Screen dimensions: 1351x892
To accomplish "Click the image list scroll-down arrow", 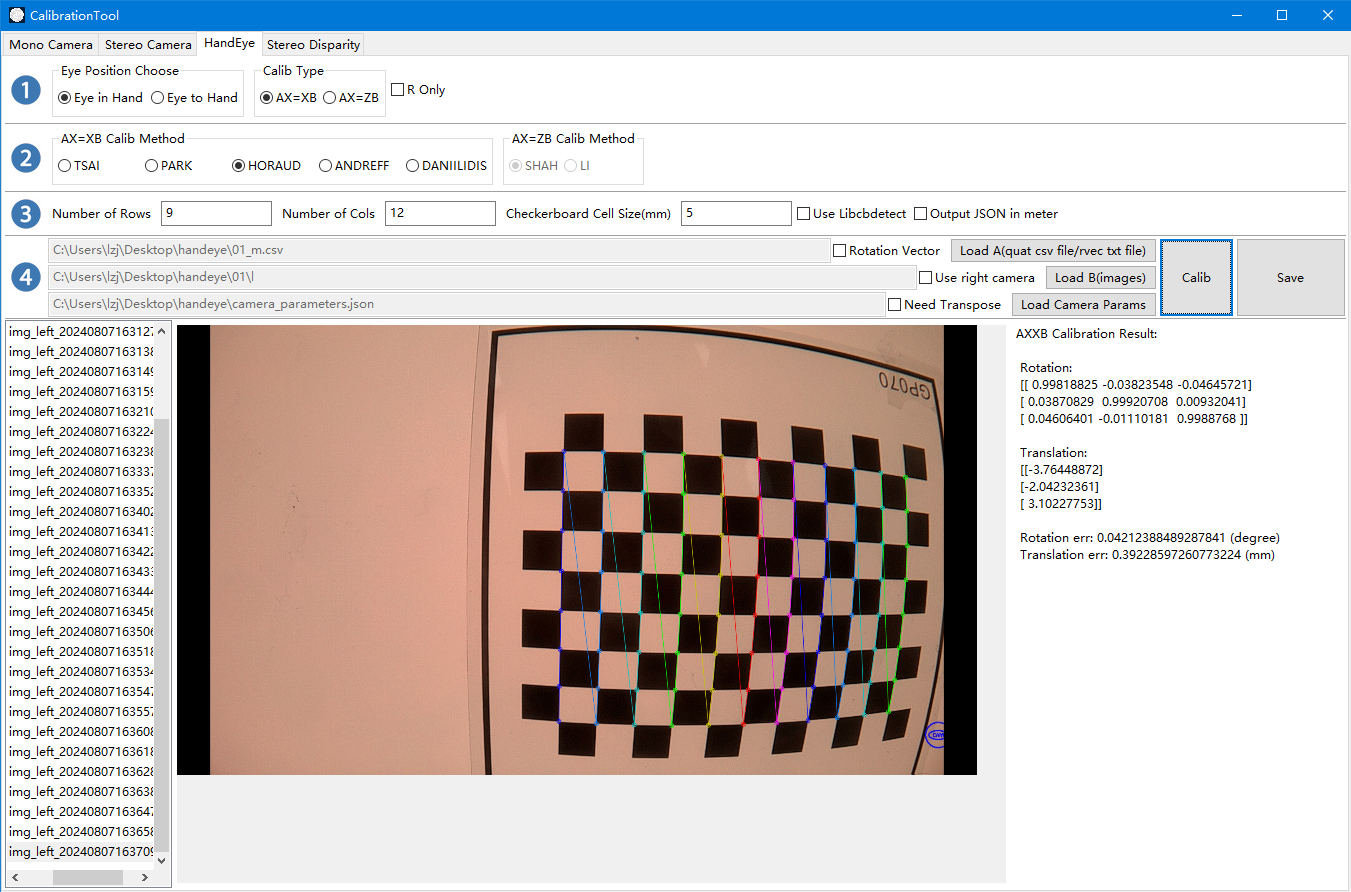I will (162, 860).
